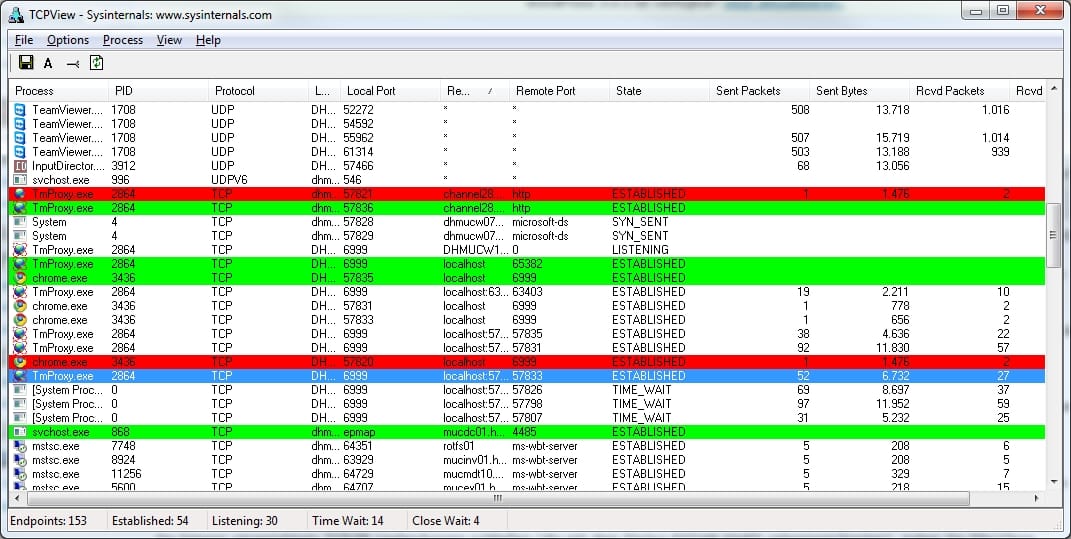The height and width of the screenshot is (539, 1071).
Task: Click chrome.exe icon in row with local port 57831
Action: [x=20, y=306]
